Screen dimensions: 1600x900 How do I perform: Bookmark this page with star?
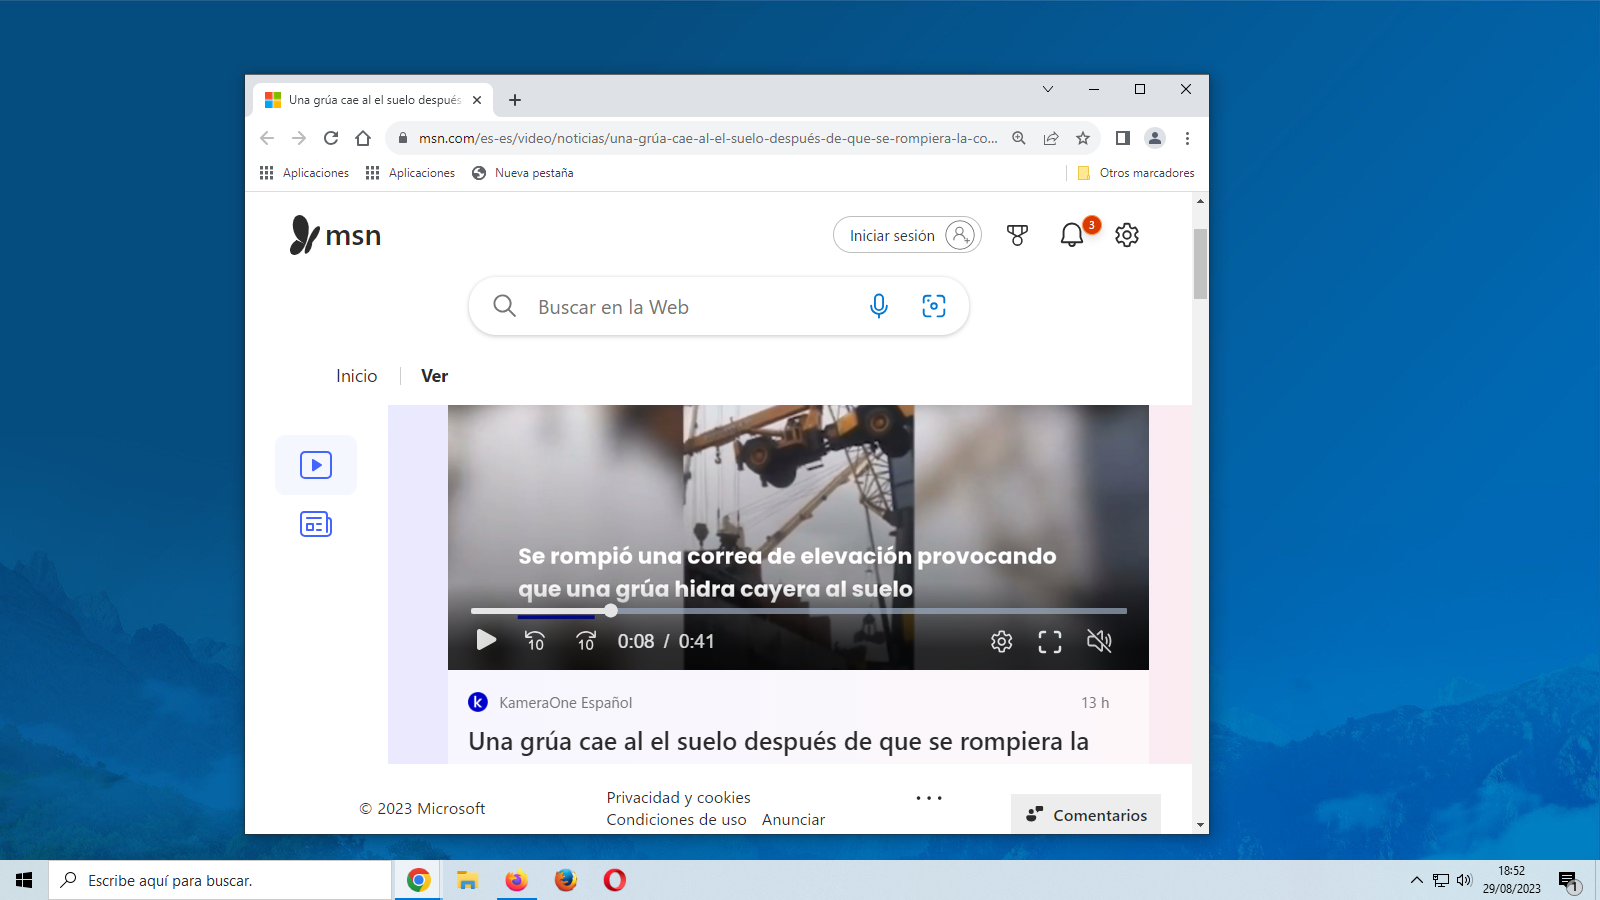tap(1083, 138)
